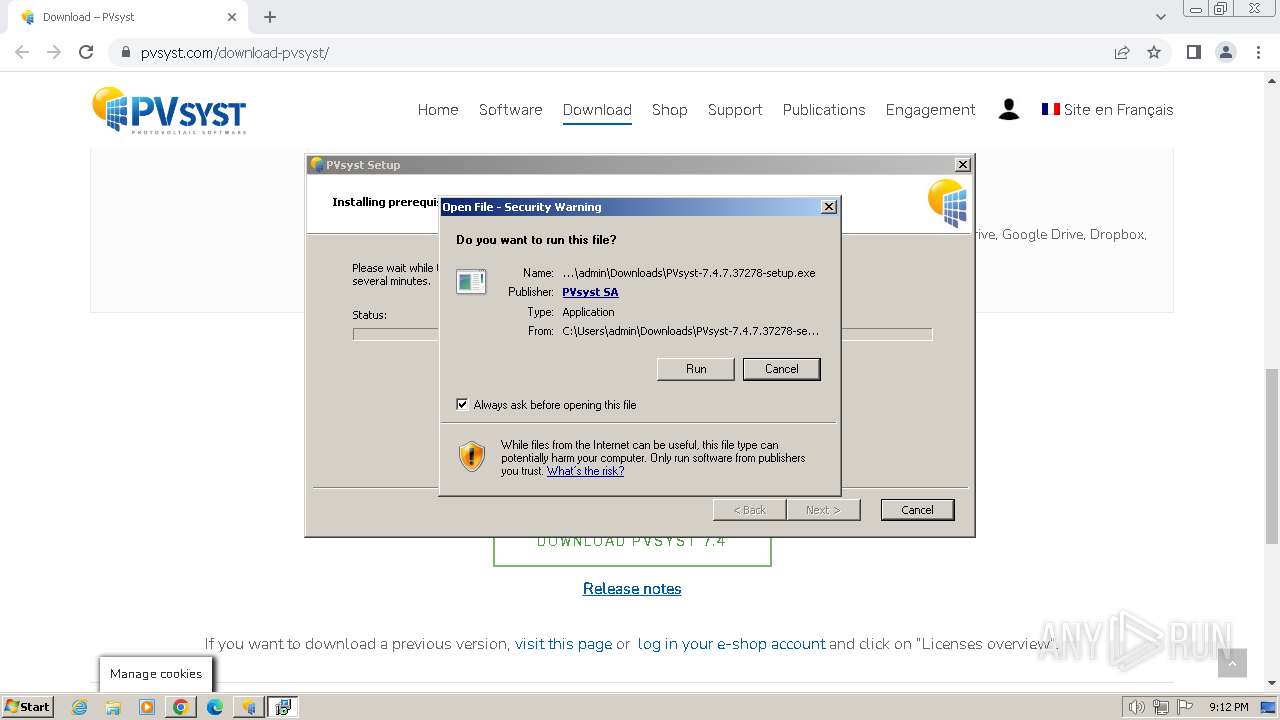This screenshot has height=720, width=1280.
Task: Open a new browser tab
Action: pos(270,17)
